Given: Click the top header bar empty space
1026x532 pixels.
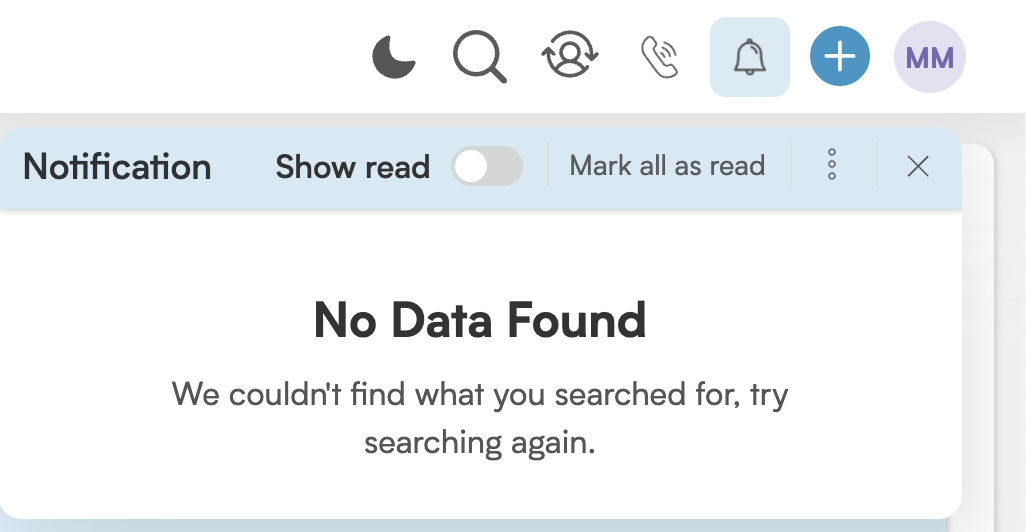Looking at the screenshot, I should point(183,56).
